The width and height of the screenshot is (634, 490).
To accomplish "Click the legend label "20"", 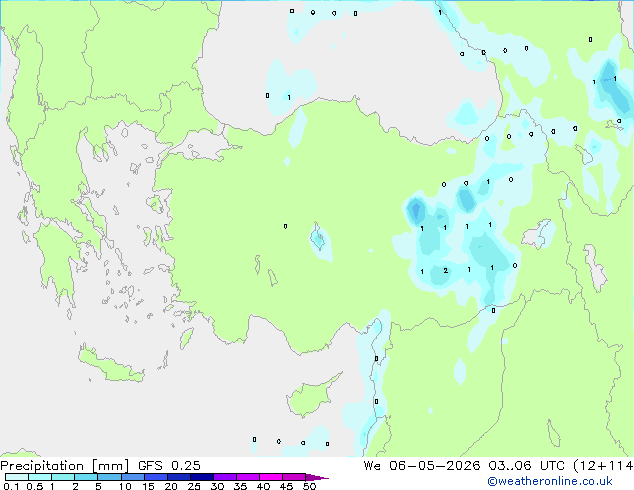I will pyautogui.click(x=171, y=486).
